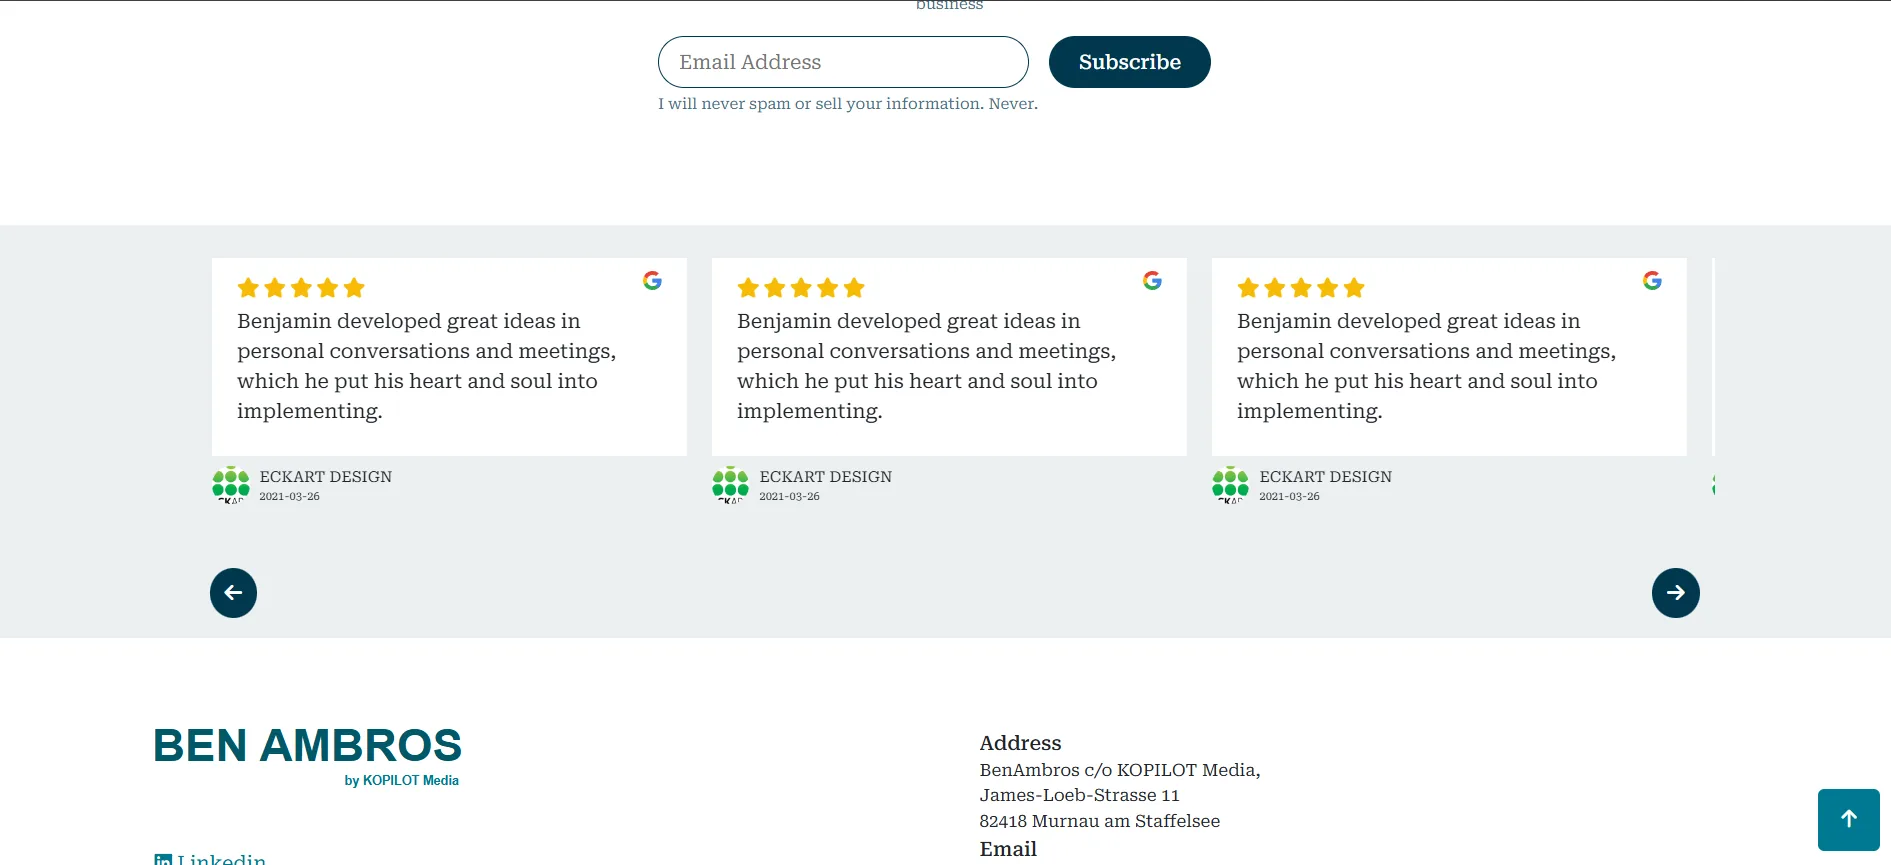The height and width of the screenshot is (865, 1891).
Task: Click first review's Eckart Design avatar
Action: (231, 484)
